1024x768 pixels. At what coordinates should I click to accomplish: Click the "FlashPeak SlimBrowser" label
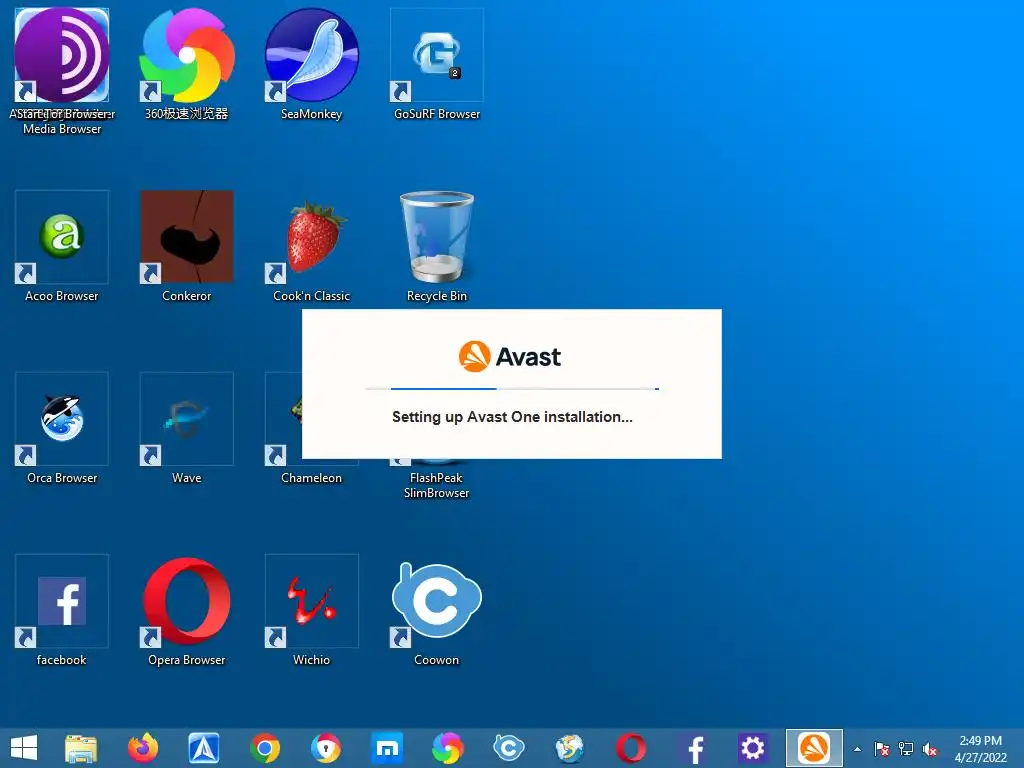(436, 486)
